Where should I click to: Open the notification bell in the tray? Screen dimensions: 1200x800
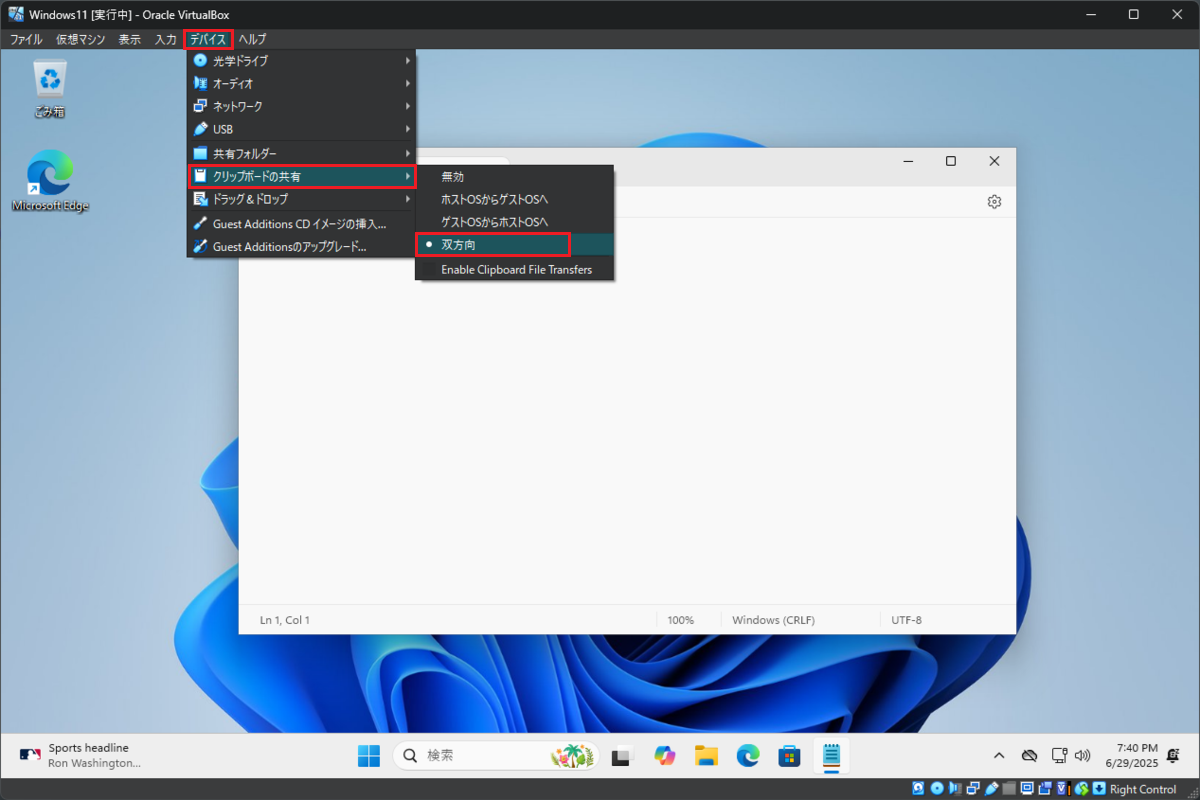tap(1173, 755)
